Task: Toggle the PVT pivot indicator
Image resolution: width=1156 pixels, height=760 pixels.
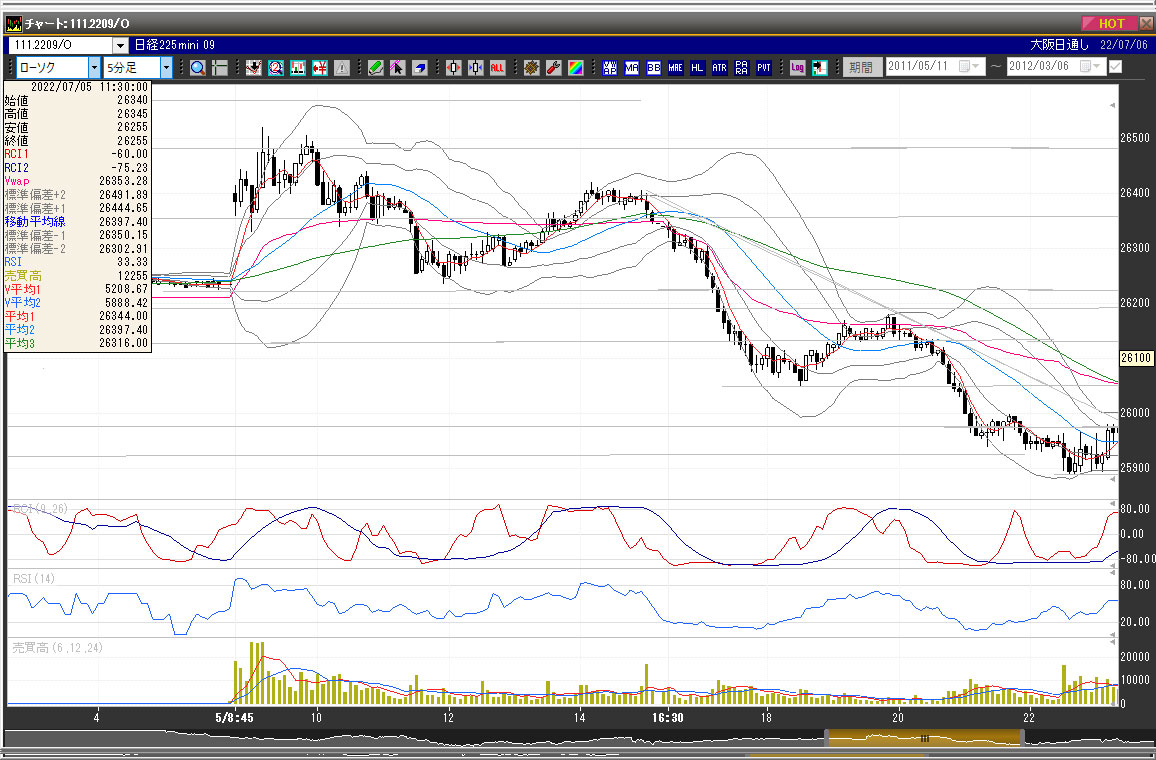Action: point(764,68)
